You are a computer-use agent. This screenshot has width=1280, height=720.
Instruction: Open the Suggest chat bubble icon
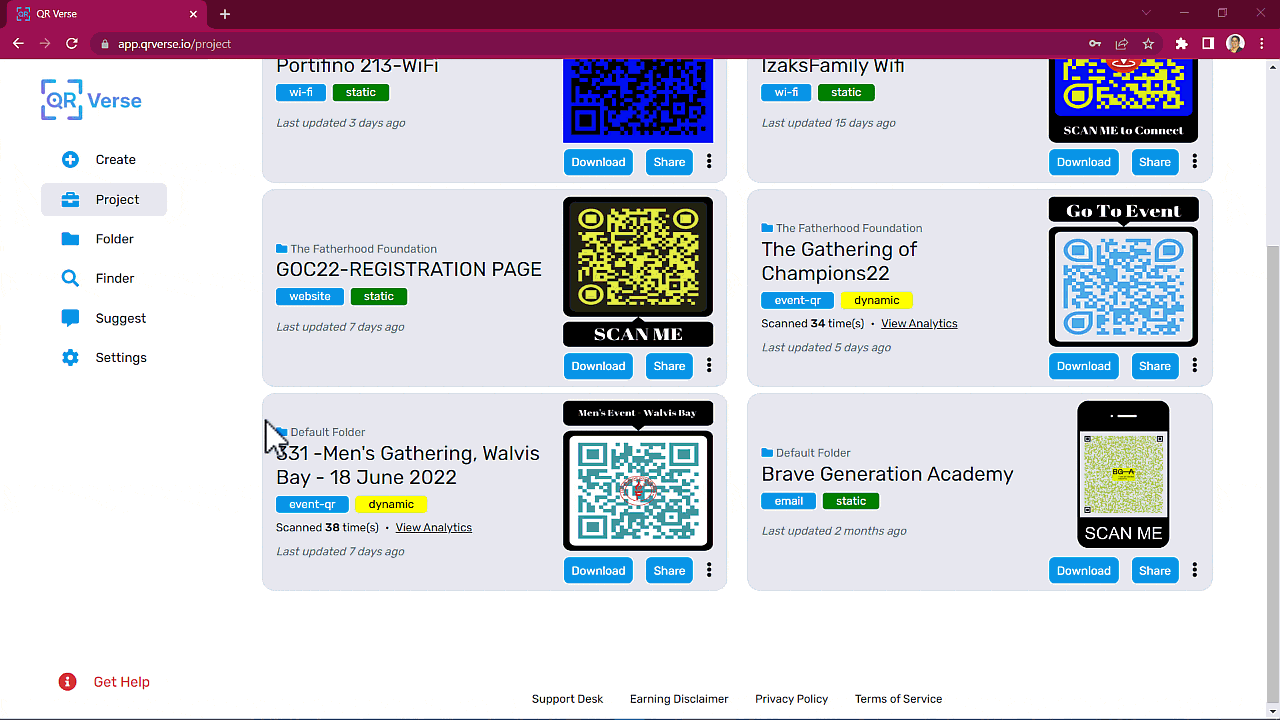click(70, 318)
